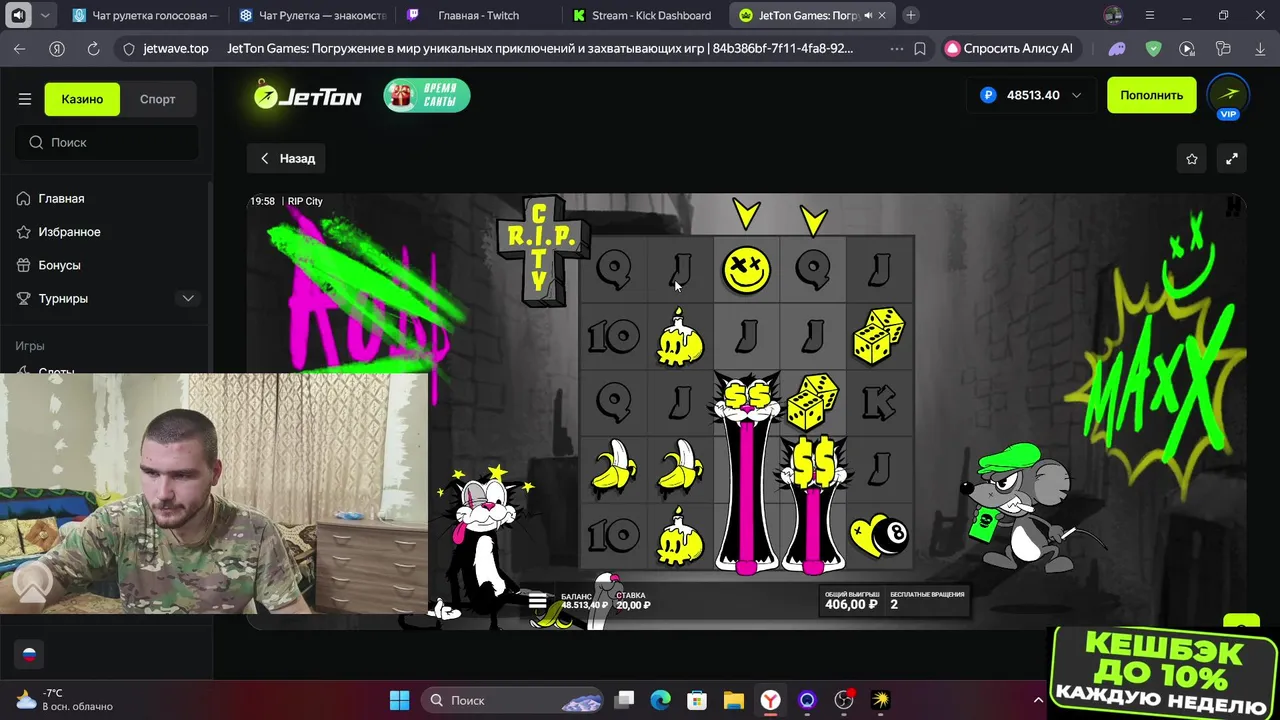Click the RIP City game title label
The height and width of the screenshot is (720, 1280).
click(305, 201)
